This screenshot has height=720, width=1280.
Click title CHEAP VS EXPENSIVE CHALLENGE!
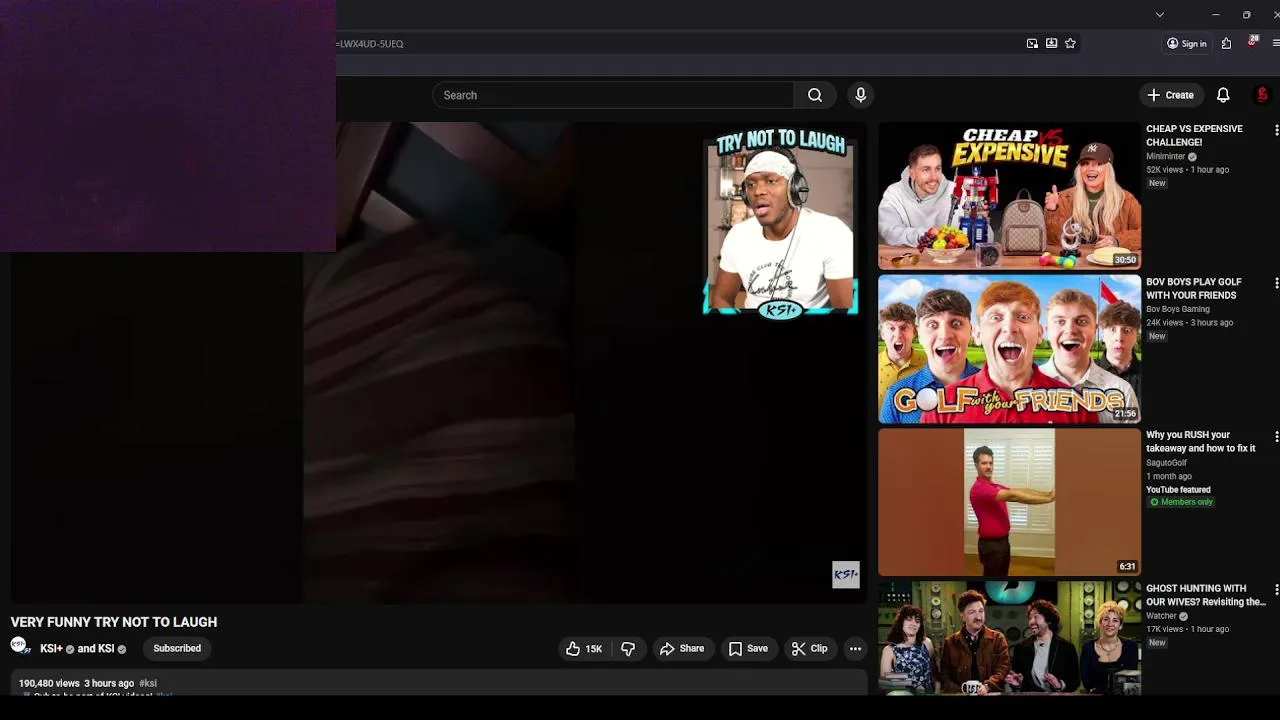(x=1194, y=136)
